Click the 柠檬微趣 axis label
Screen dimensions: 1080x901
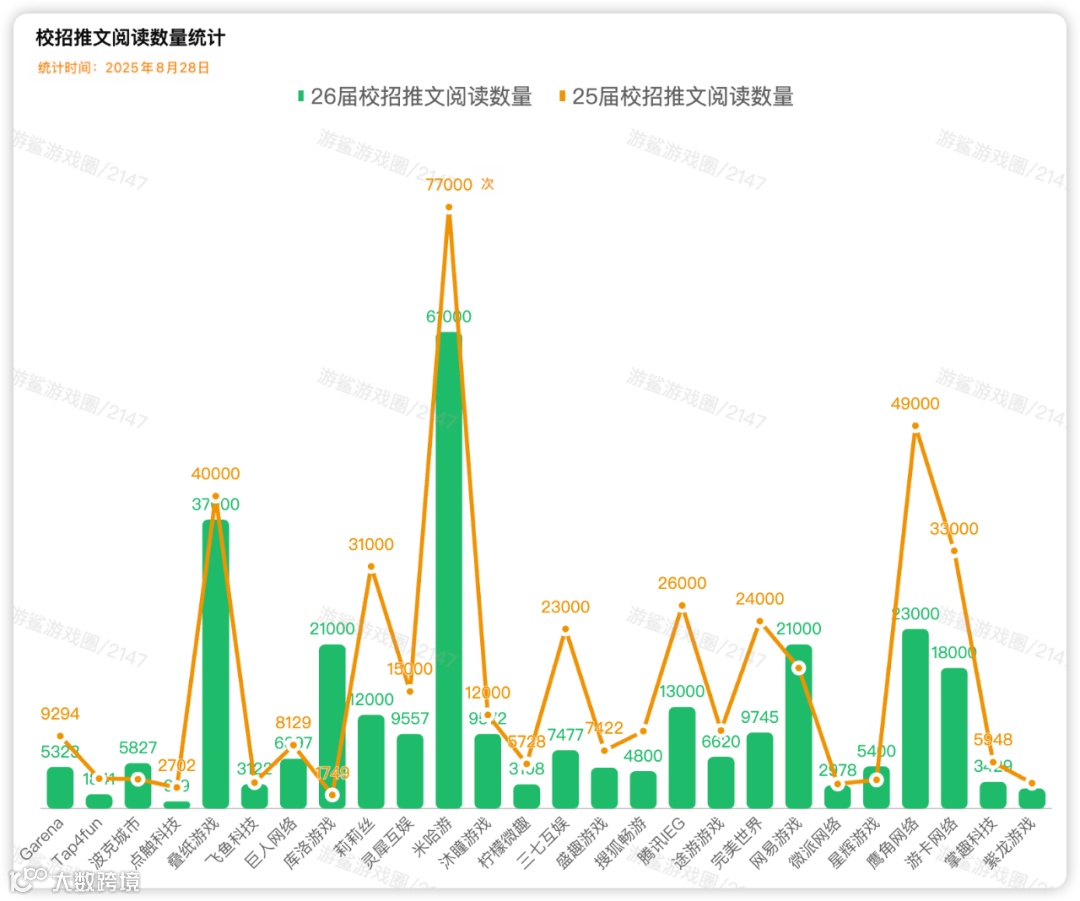[x=503, y=842]
